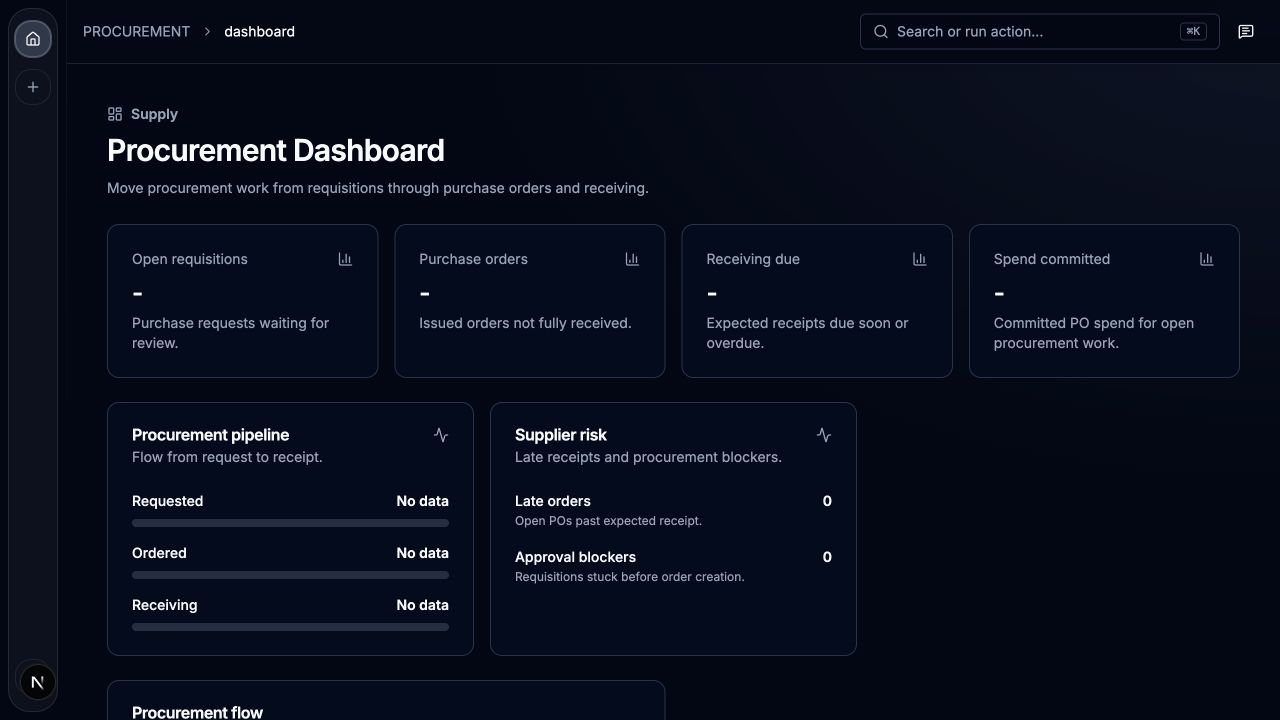Image resolution: width=1280 pixels, height=720 pixels.
Task: Open the chat messages icon at top right
Action: coord(1246,32)
